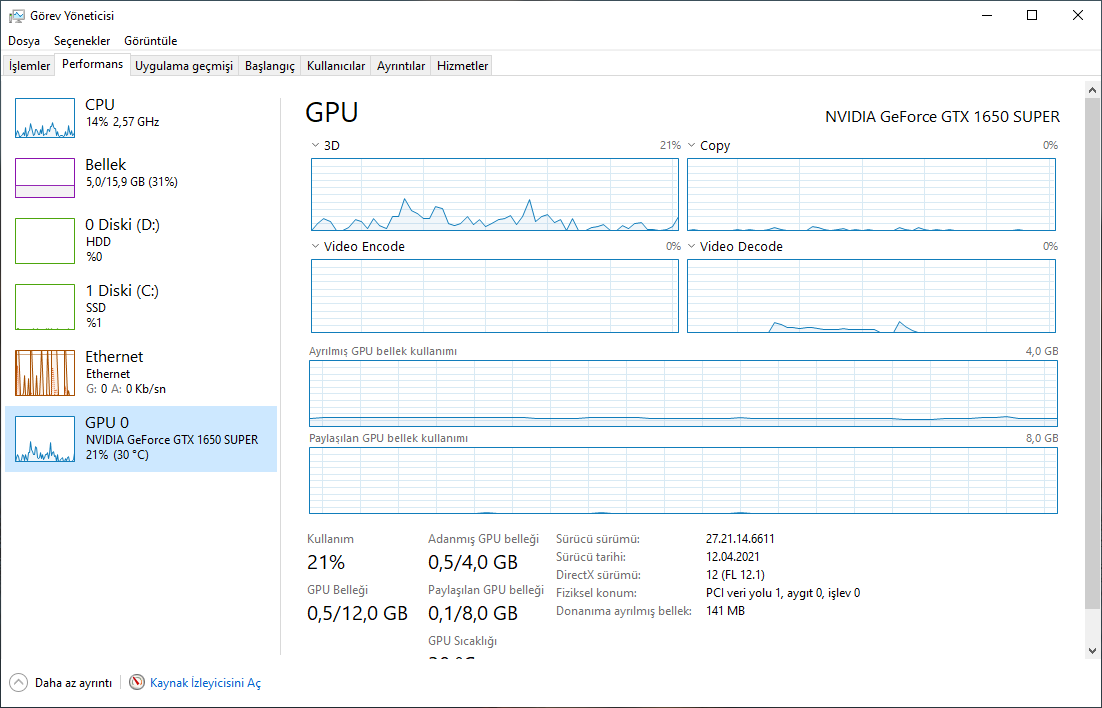Open the 1 Diski (C:) graph
This screenshot has width=1102, height=708.
click(45, 307)
